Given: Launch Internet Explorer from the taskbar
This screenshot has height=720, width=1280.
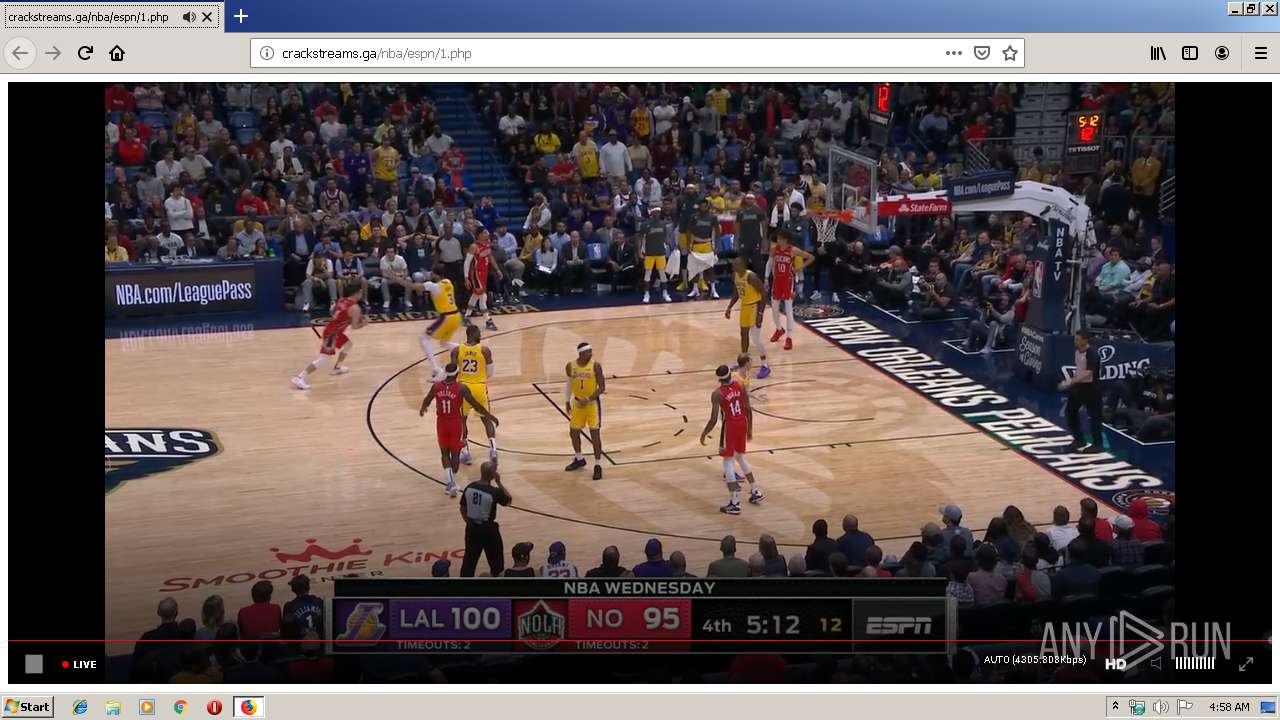Looking at the screenshot, I should (x=80, y=707).
